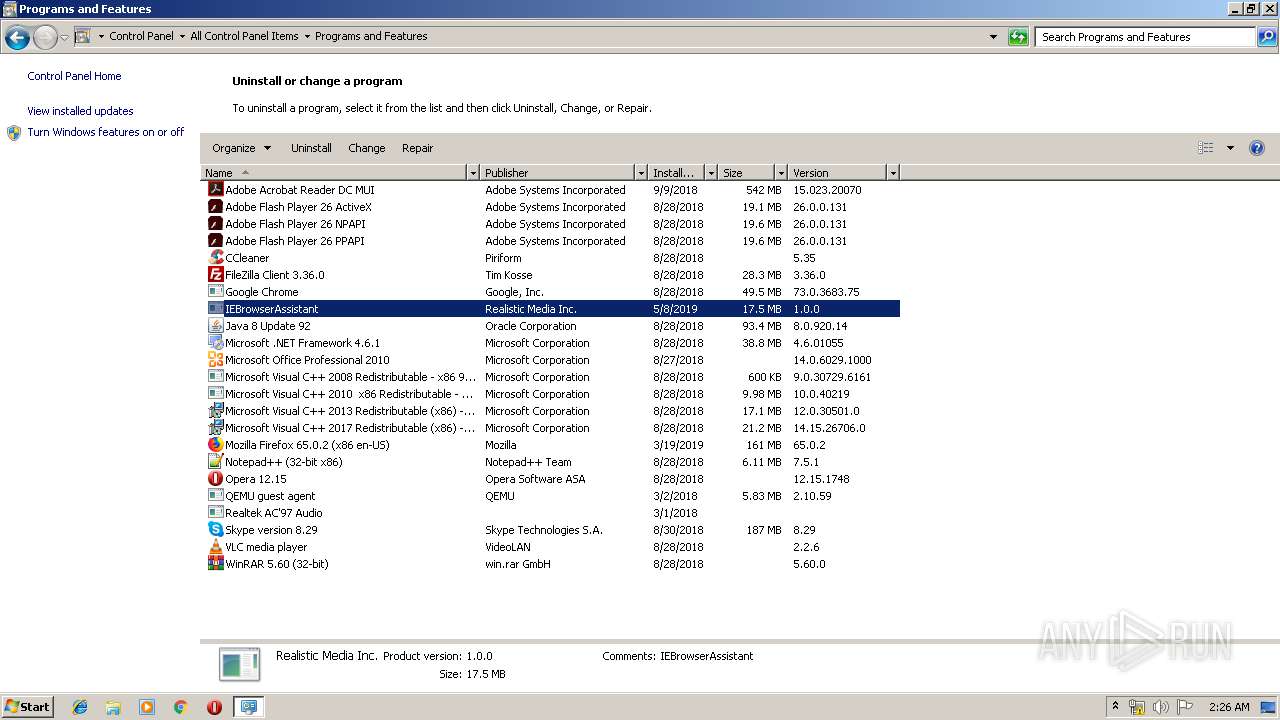1280x720 pixels.
Task: Open the Organize dropdown menu
Action: tap(241, 148)
